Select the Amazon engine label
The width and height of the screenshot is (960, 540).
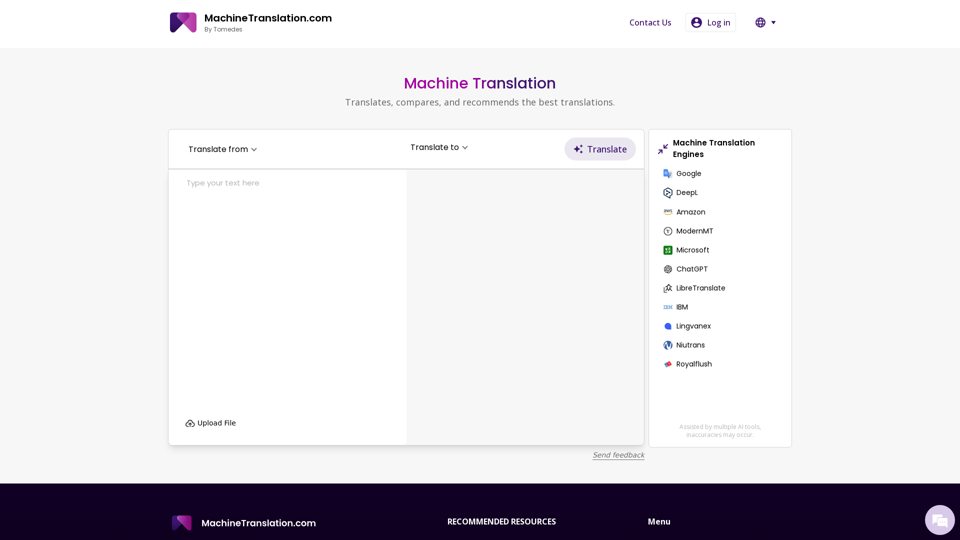(x=691, y=212)
